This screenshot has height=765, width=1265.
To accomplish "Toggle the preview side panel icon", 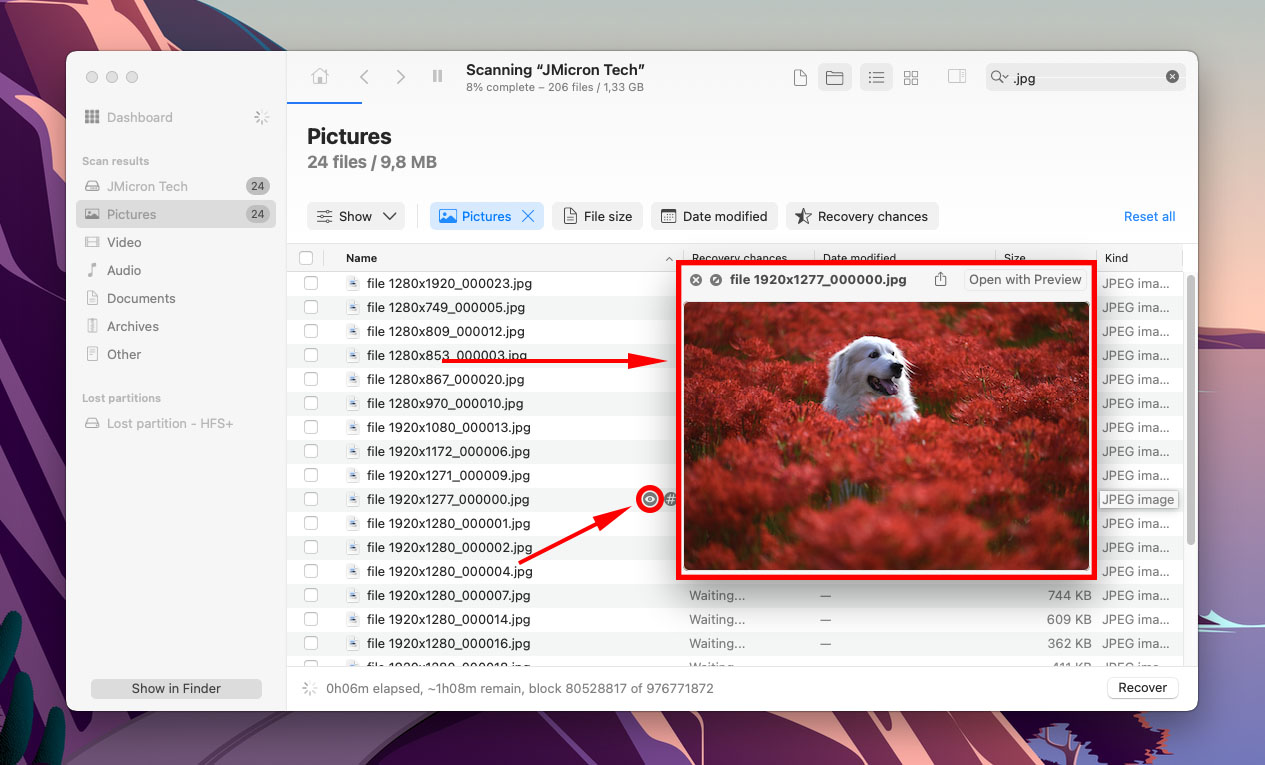I will coord(956,76).
